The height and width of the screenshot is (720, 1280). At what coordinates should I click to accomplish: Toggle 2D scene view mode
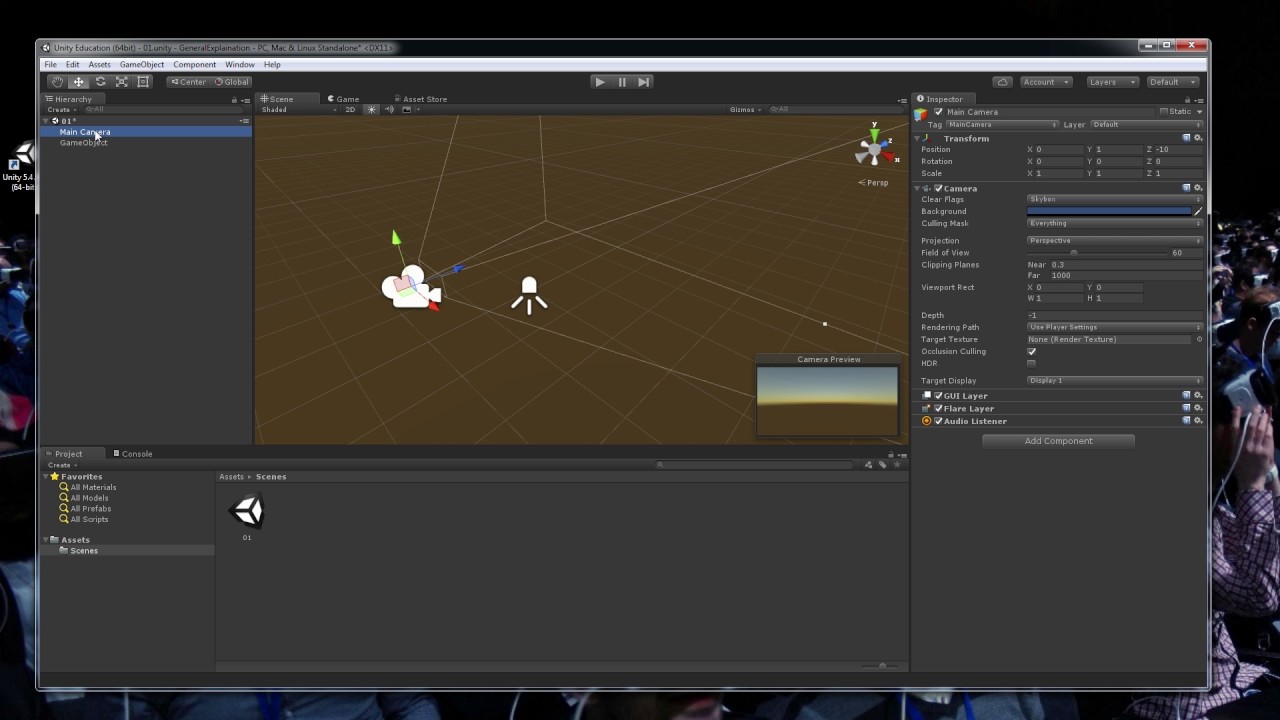point(350,109)
